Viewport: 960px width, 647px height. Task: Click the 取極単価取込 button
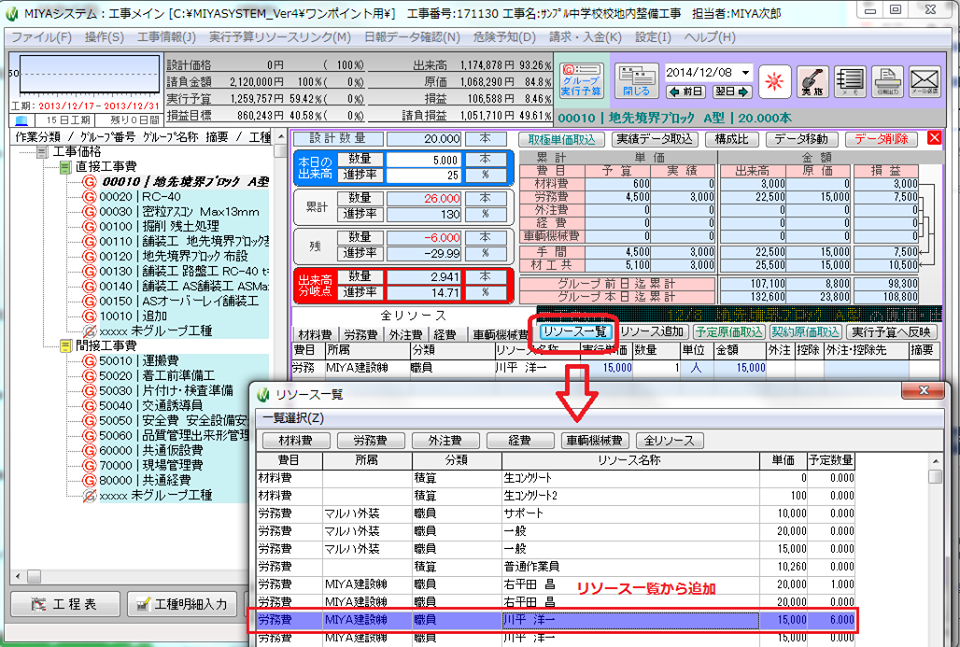[562, 140]
